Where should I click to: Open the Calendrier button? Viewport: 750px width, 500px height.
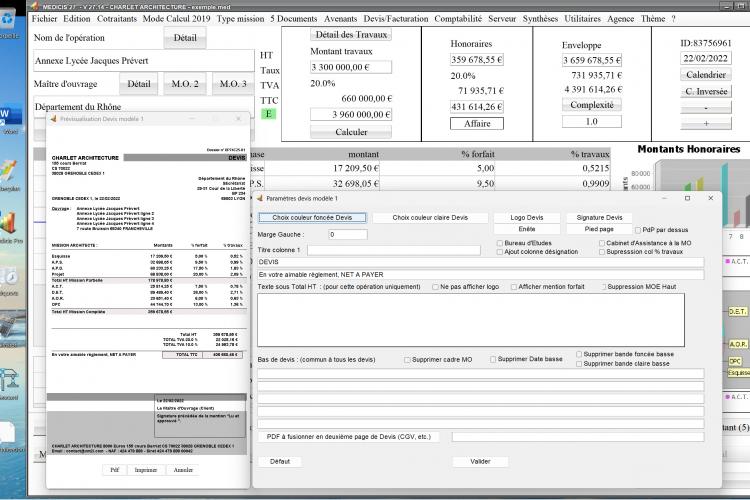tap(706, 75)
